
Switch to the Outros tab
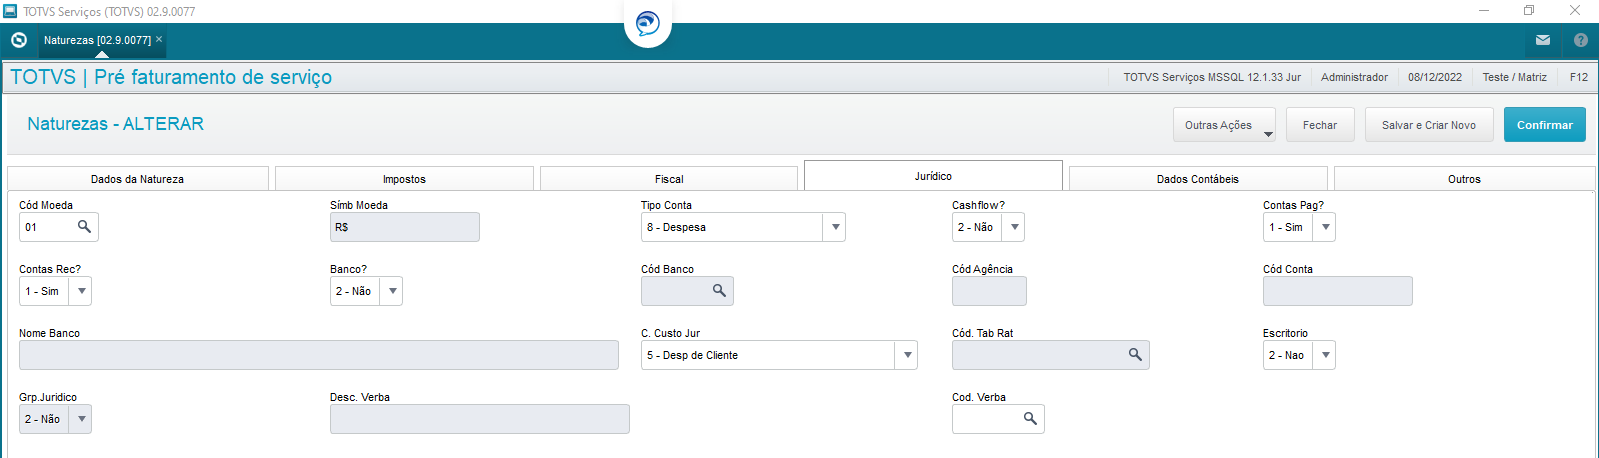click(x=1464, y=179)
